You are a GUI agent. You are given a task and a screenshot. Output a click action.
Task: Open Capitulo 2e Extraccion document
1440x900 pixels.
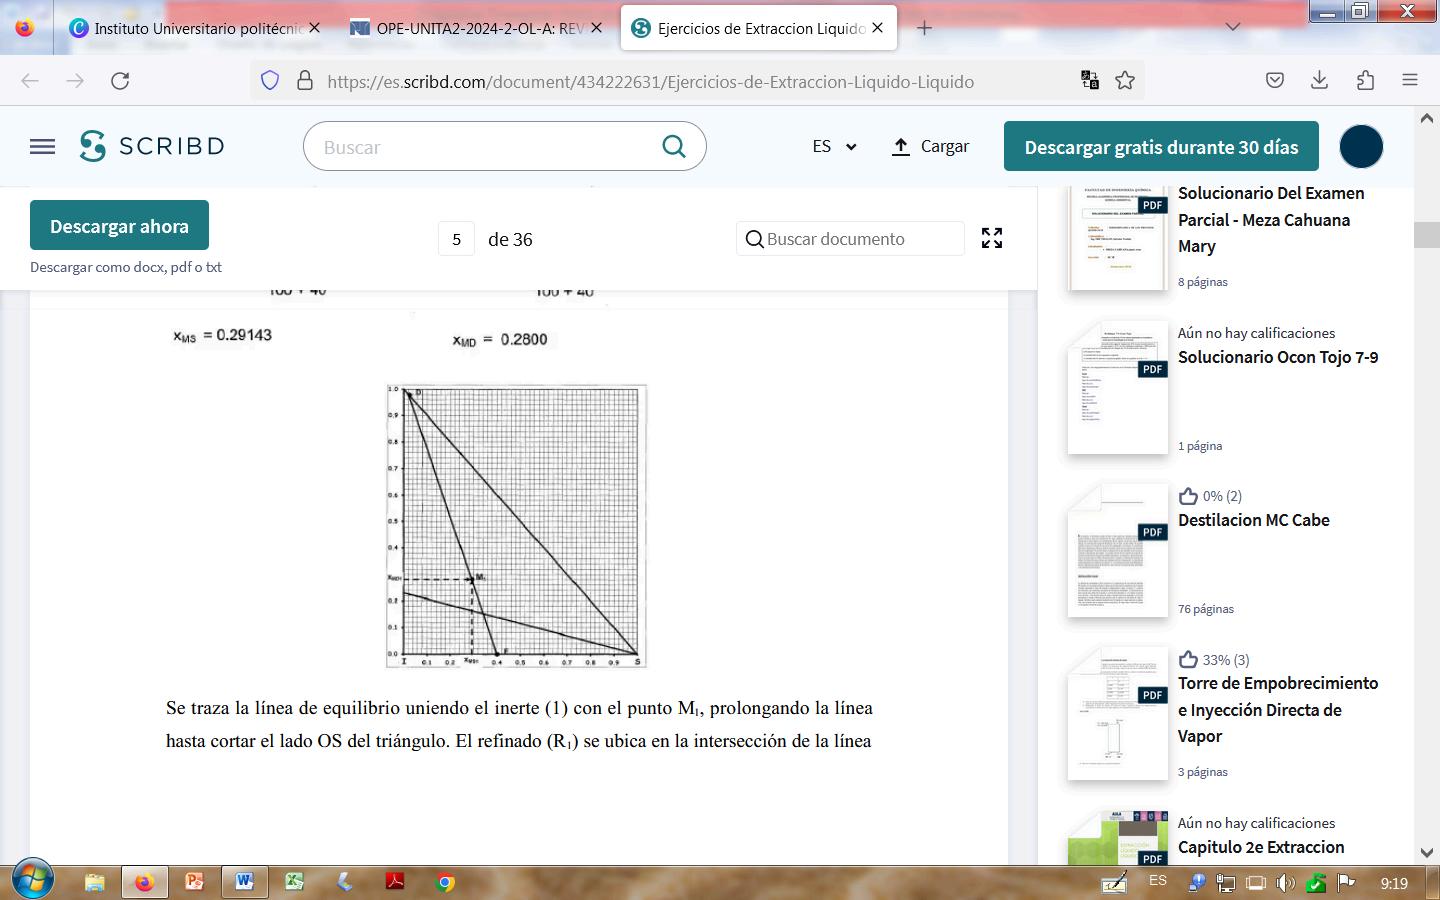pyautogui.click(x=1261, y=847)
